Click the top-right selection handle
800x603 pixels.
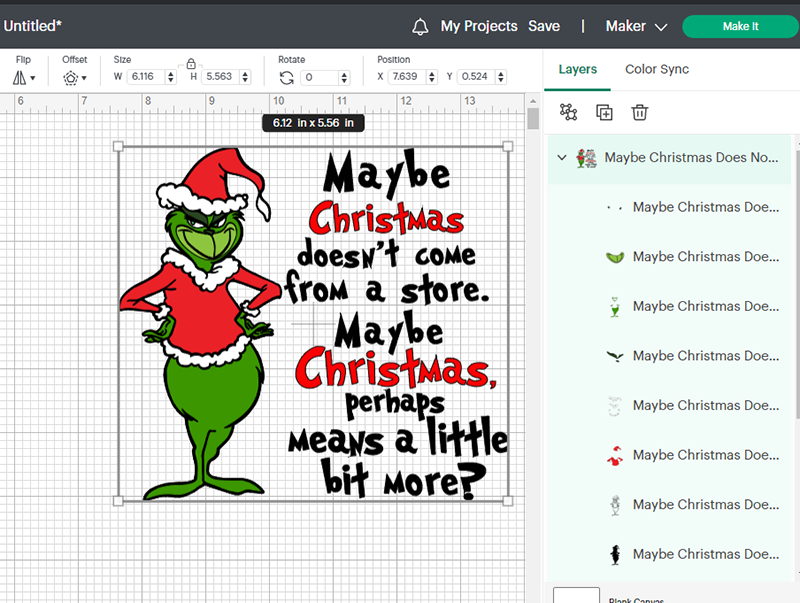(508, 146)
